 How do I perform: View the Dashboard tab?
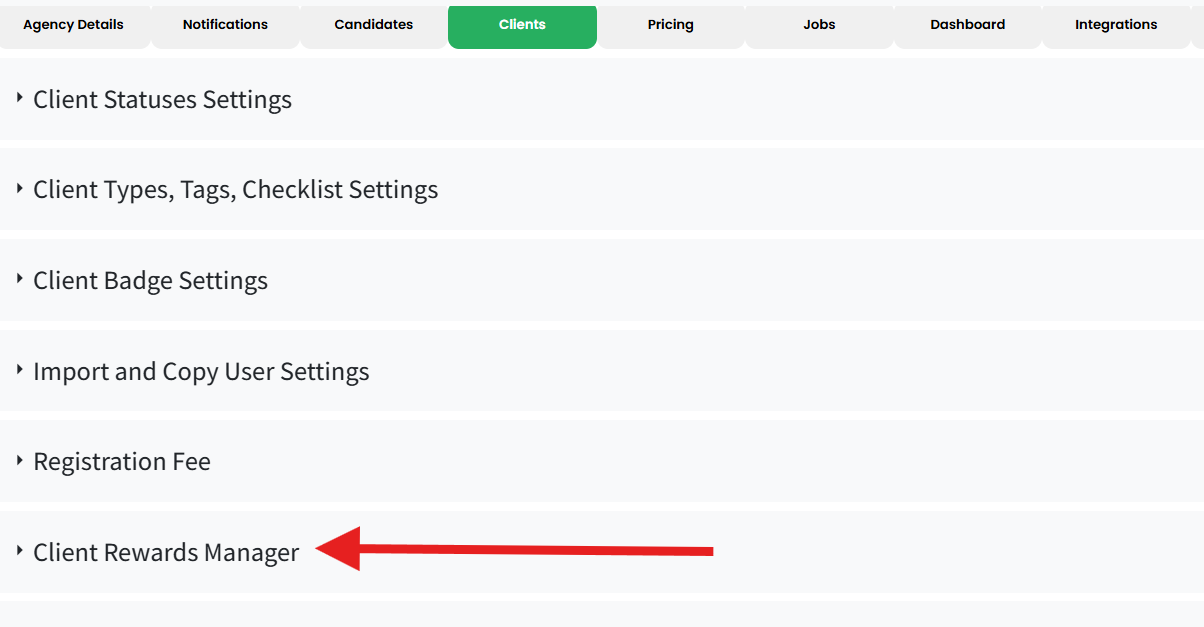pos(967,25)
